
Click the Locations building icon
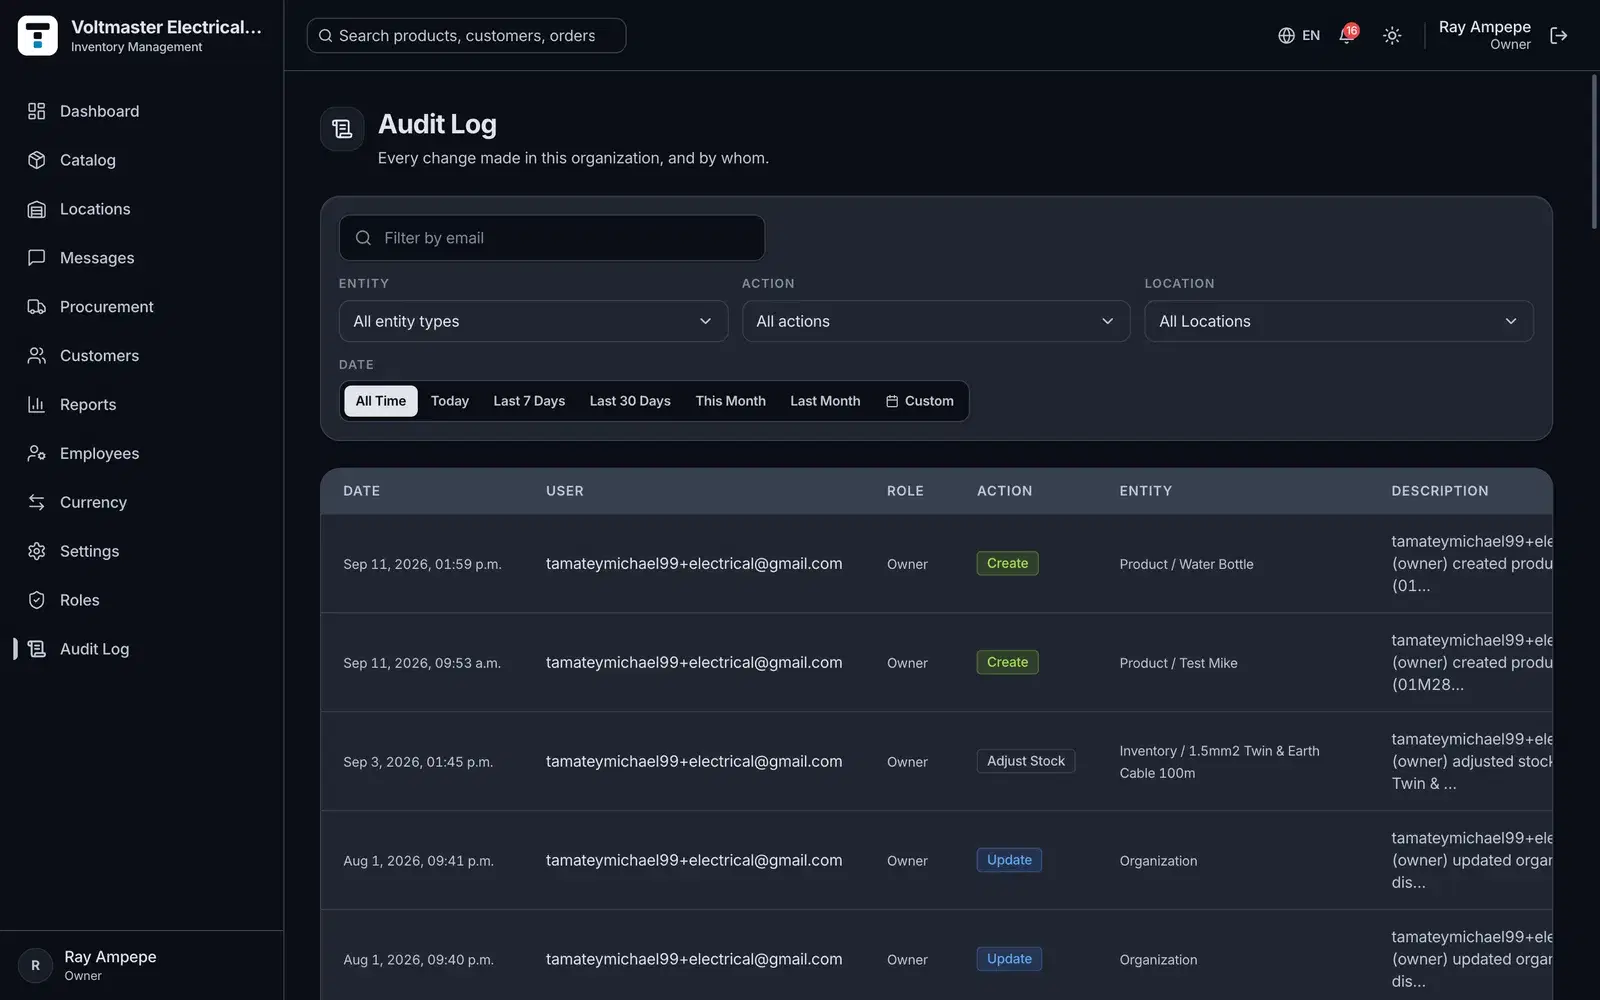[x=37, y=209]
